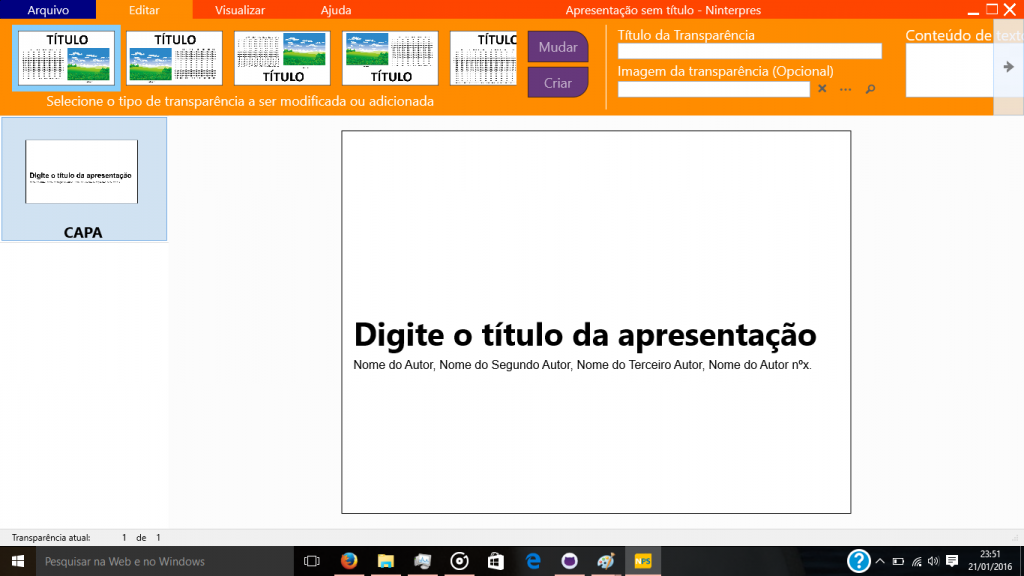Screen dimensions: 1024x576
Task: Select layout with title at bottom, image left
Action: pyautogui.click(x=390, y=58)
